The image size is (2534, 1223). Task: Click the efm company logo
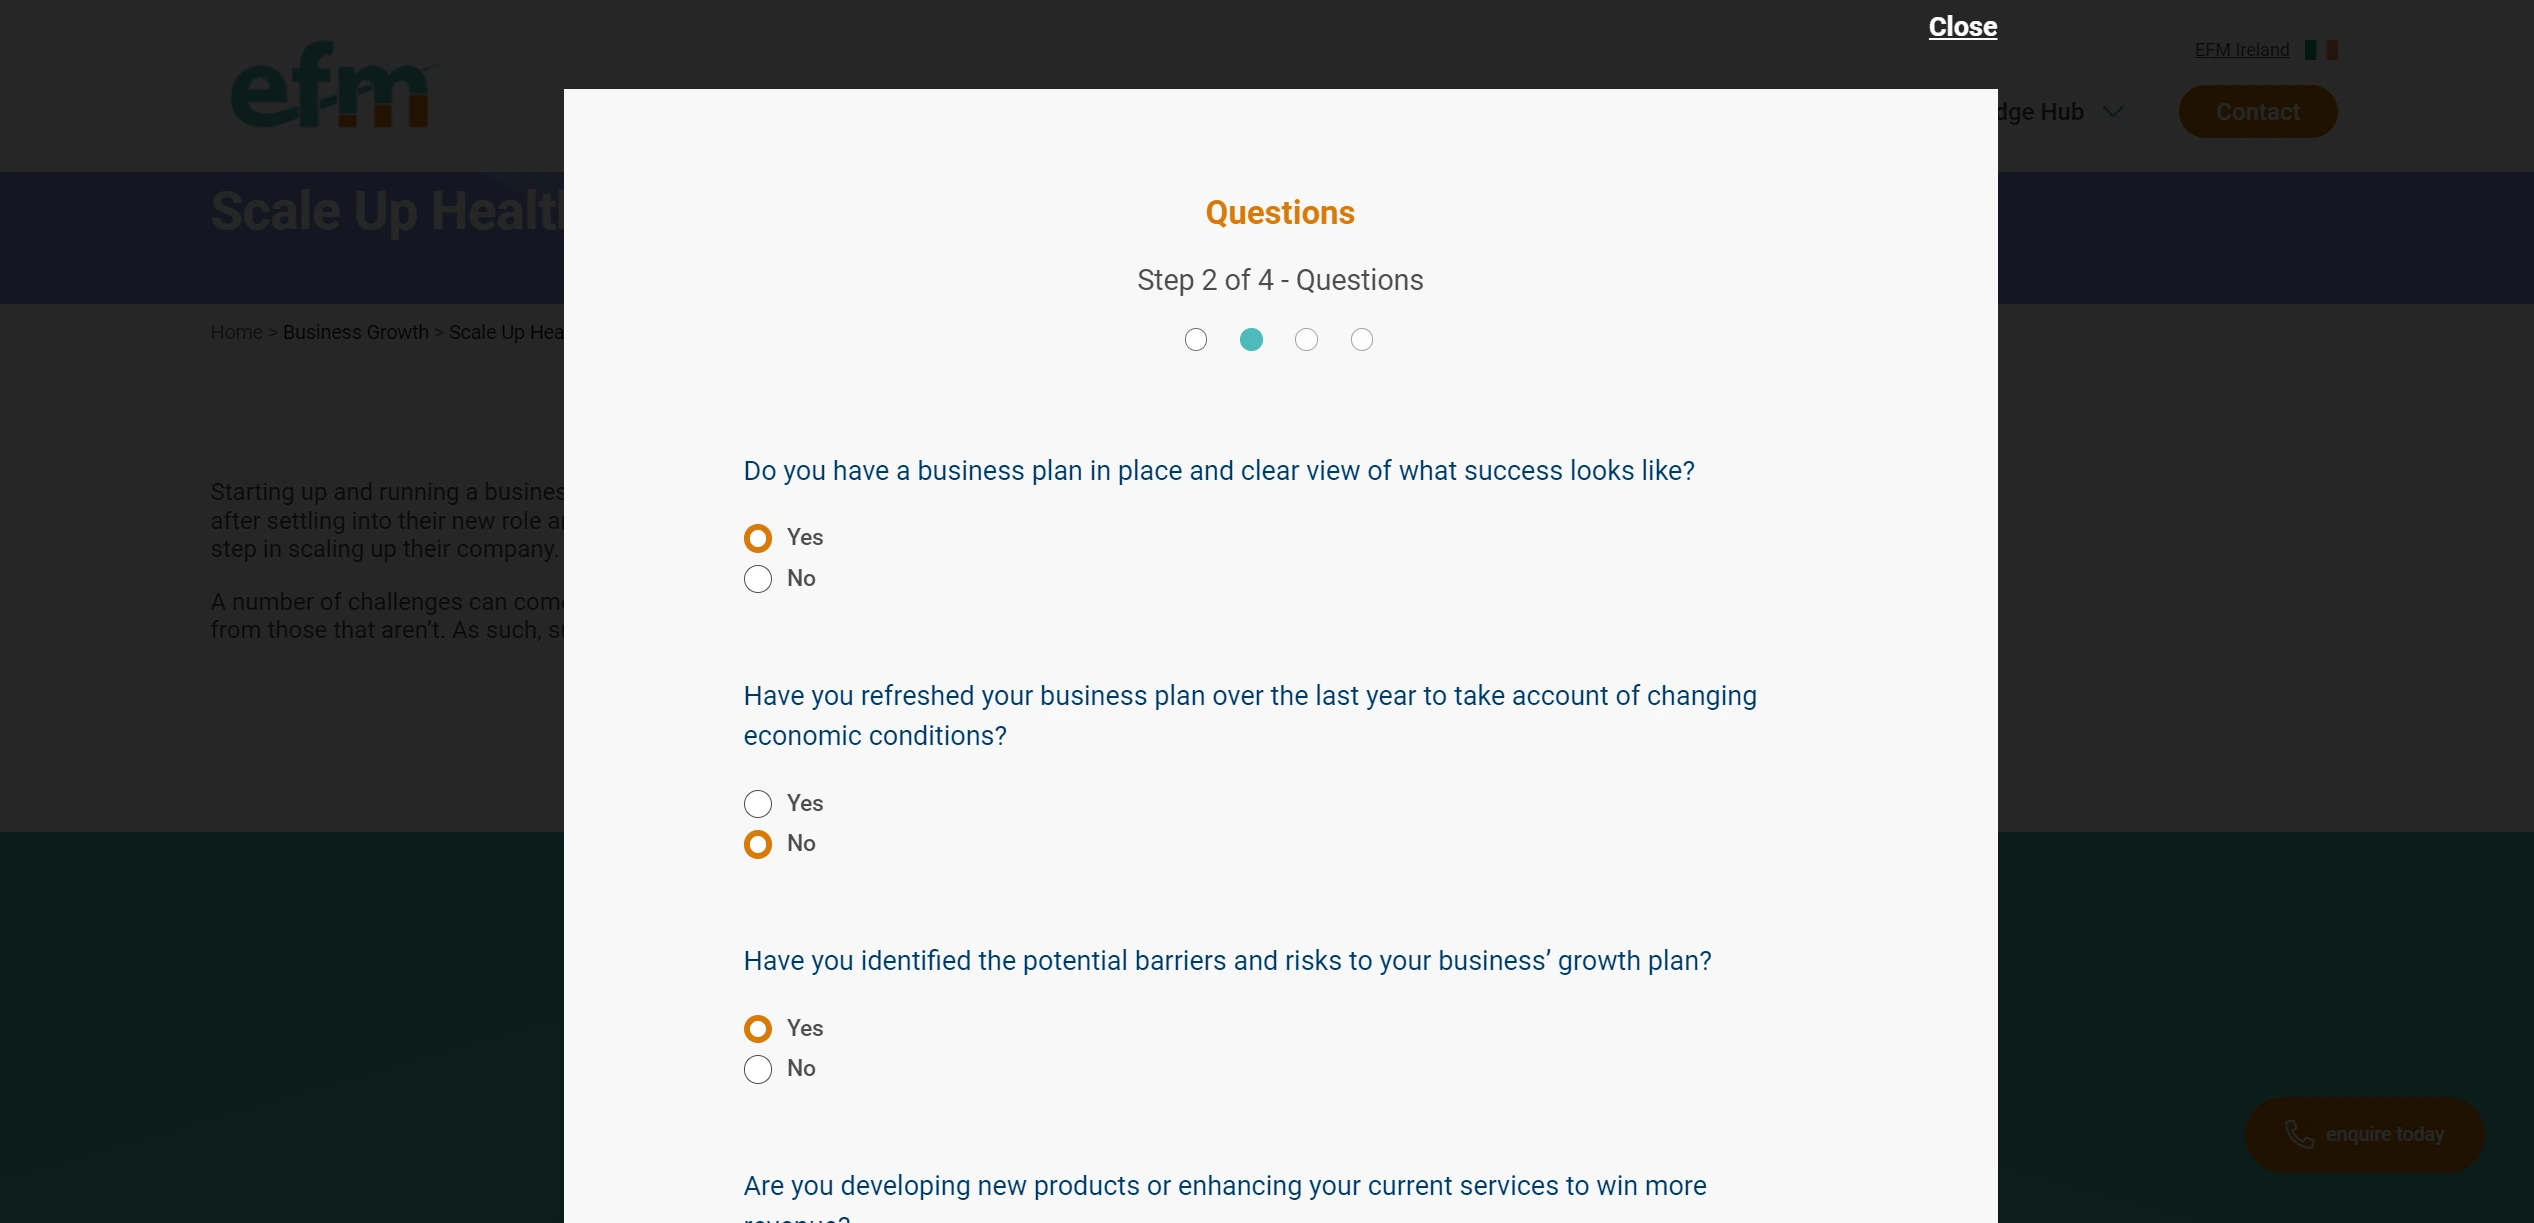click(330, 85)
